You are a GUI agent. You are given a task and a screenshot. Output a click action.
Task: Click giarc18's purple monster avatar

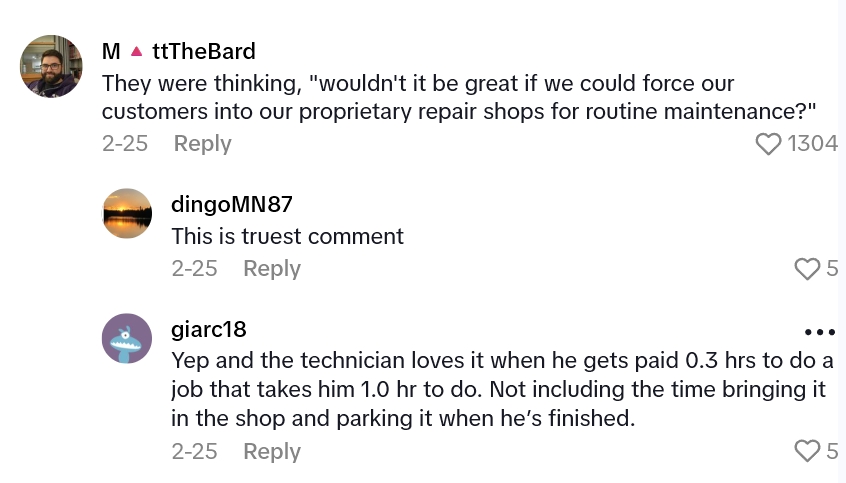click(127, 338)
